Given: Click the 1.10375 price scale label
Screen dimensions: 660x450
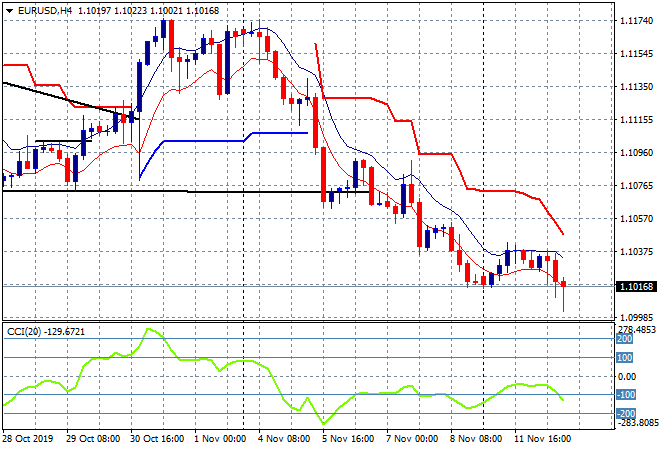Looking at the screenshot, I should pyautogui.click(x=637, y=252).
